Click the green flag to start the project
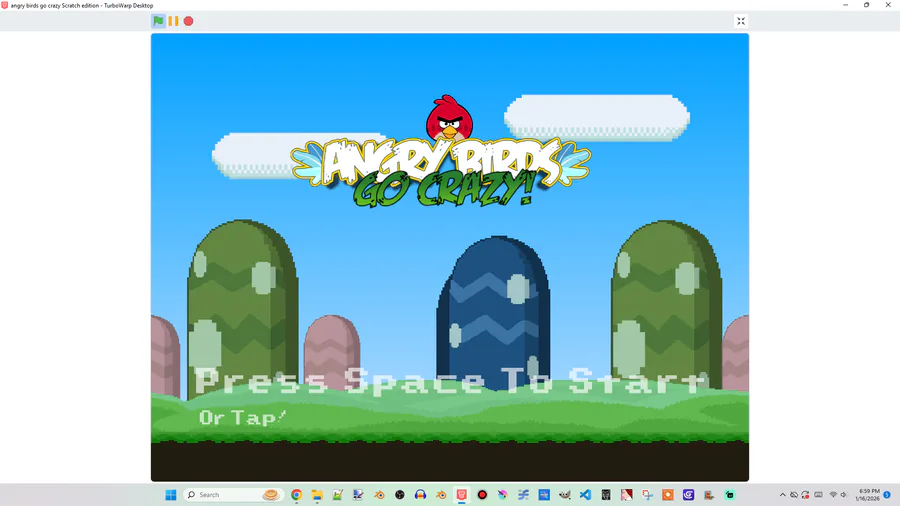This screenshot has width=900, height=506. (158, 21)
